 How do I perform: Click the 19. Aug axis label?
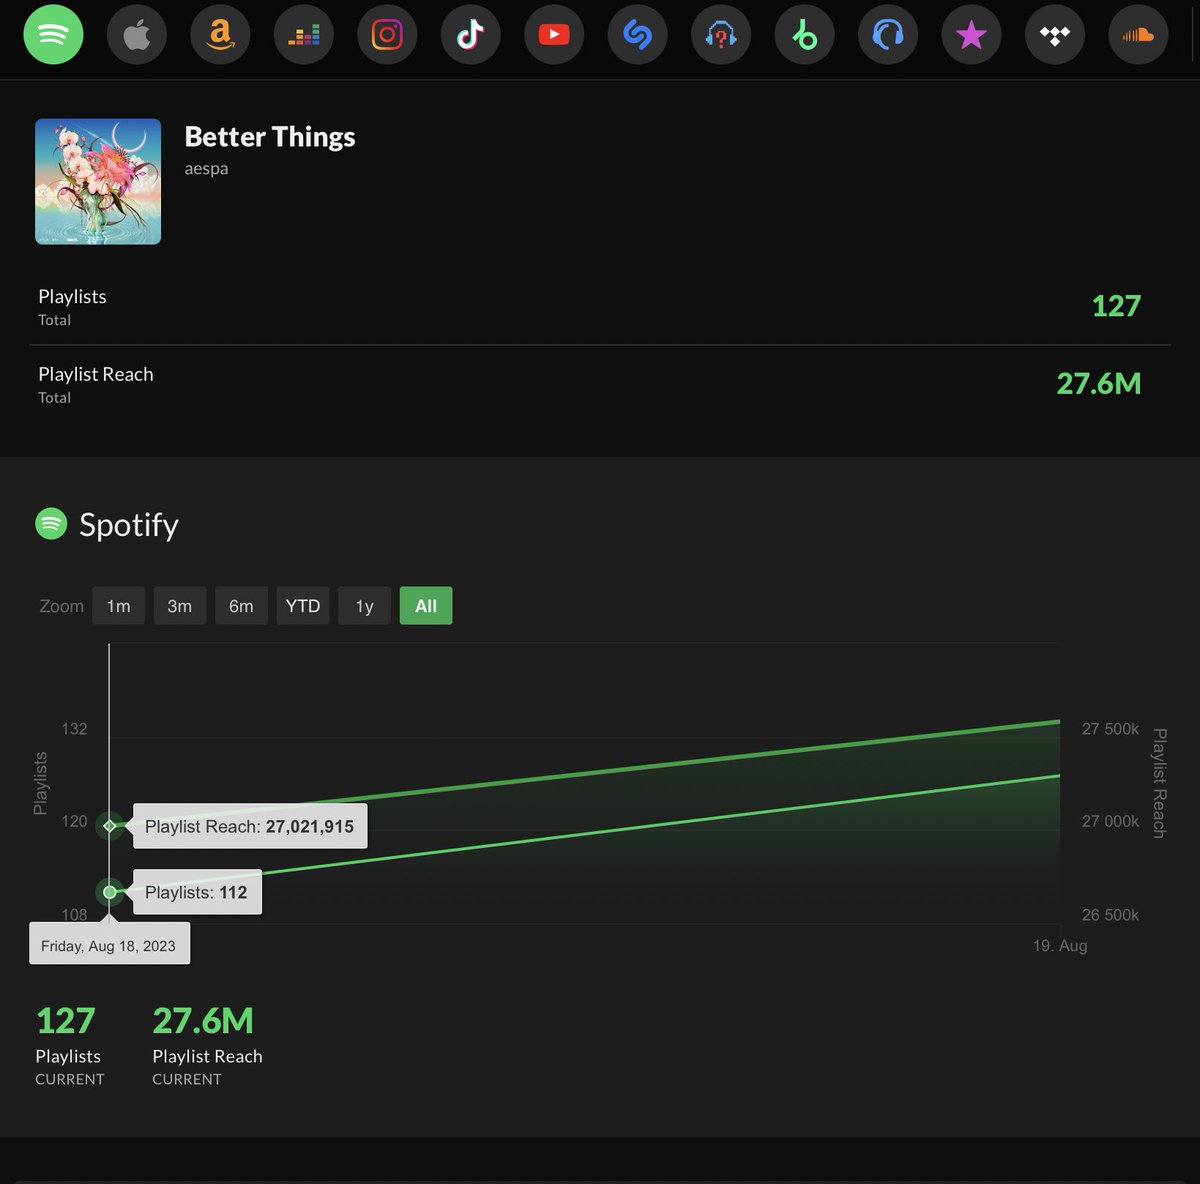click(x=1060, y=945)
